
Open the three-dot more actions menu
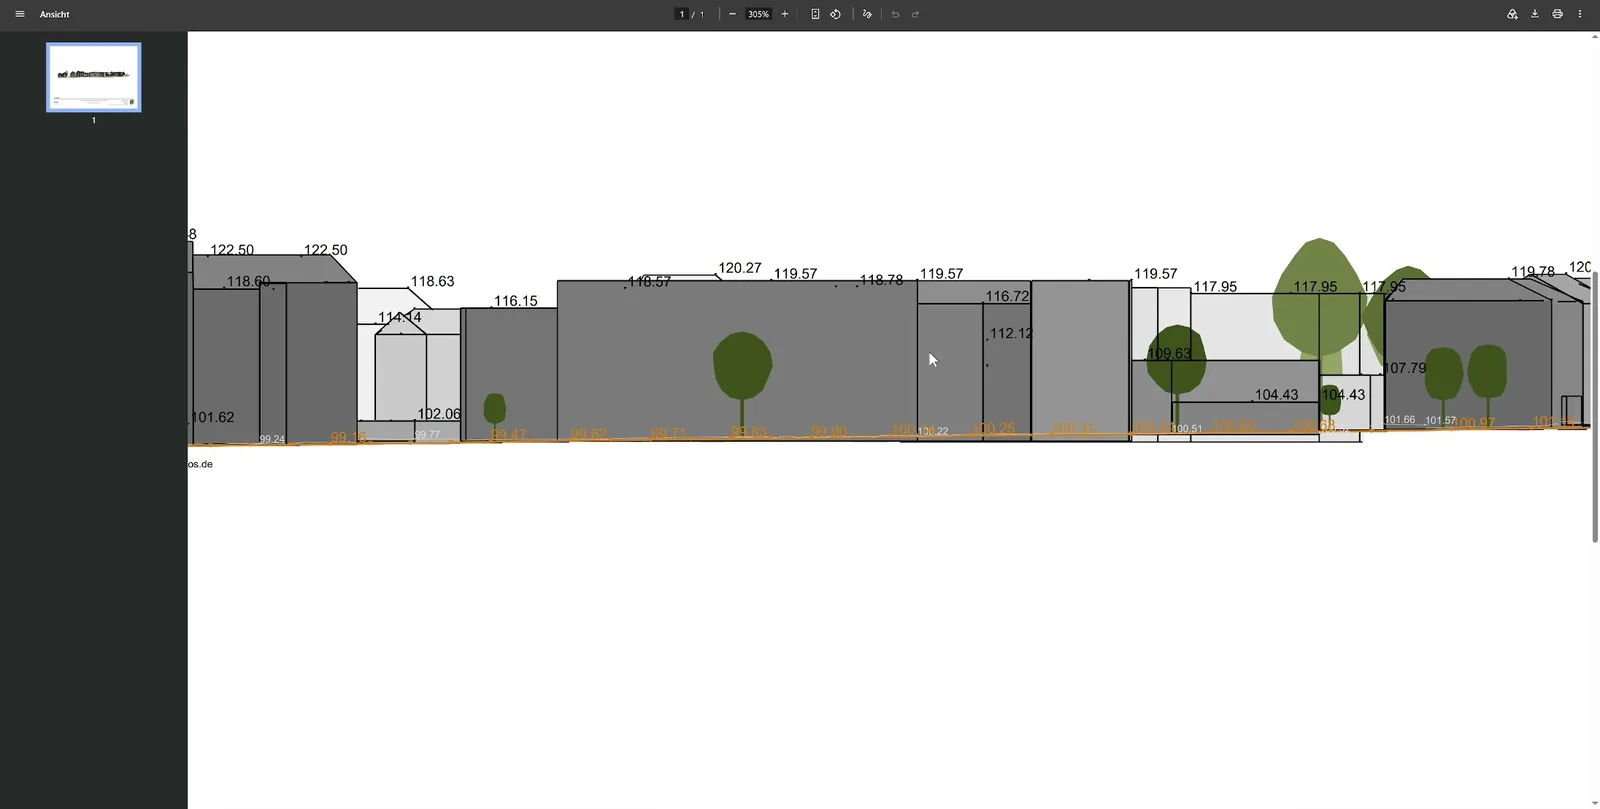tap(1580, 14)
